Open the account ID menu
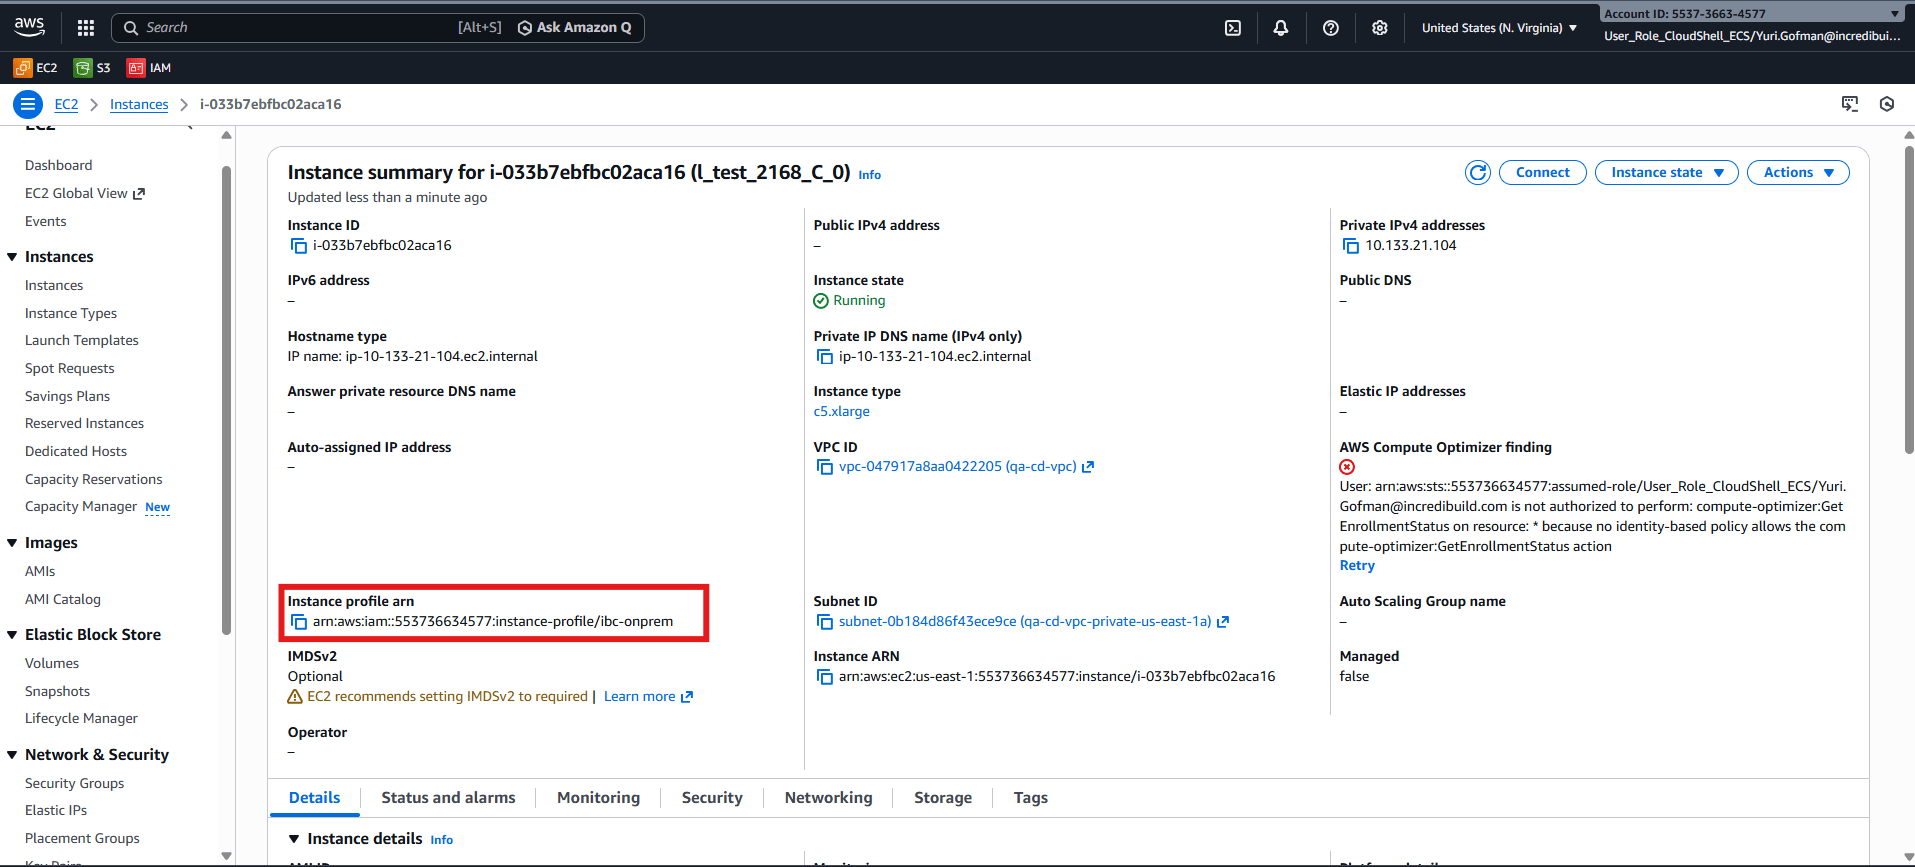Viewport: 1915px width, 867px height. pyautogui.click(x=1752, y=13)
